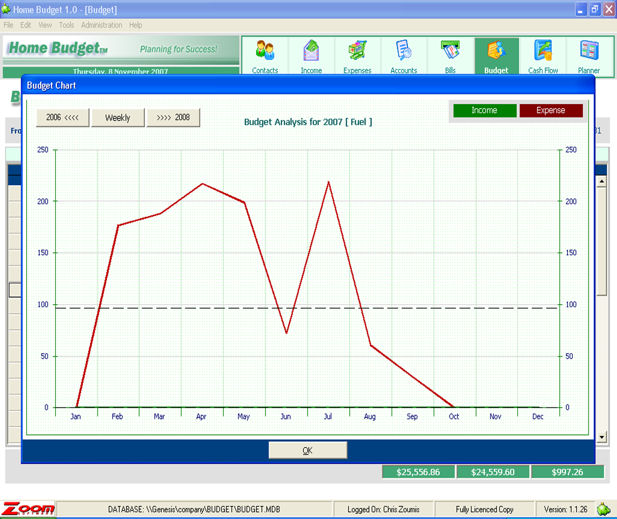This screenshot has width=617, height=519.
Task: Click the scrollbar down arrow behind chart
Action: (601, 437)
